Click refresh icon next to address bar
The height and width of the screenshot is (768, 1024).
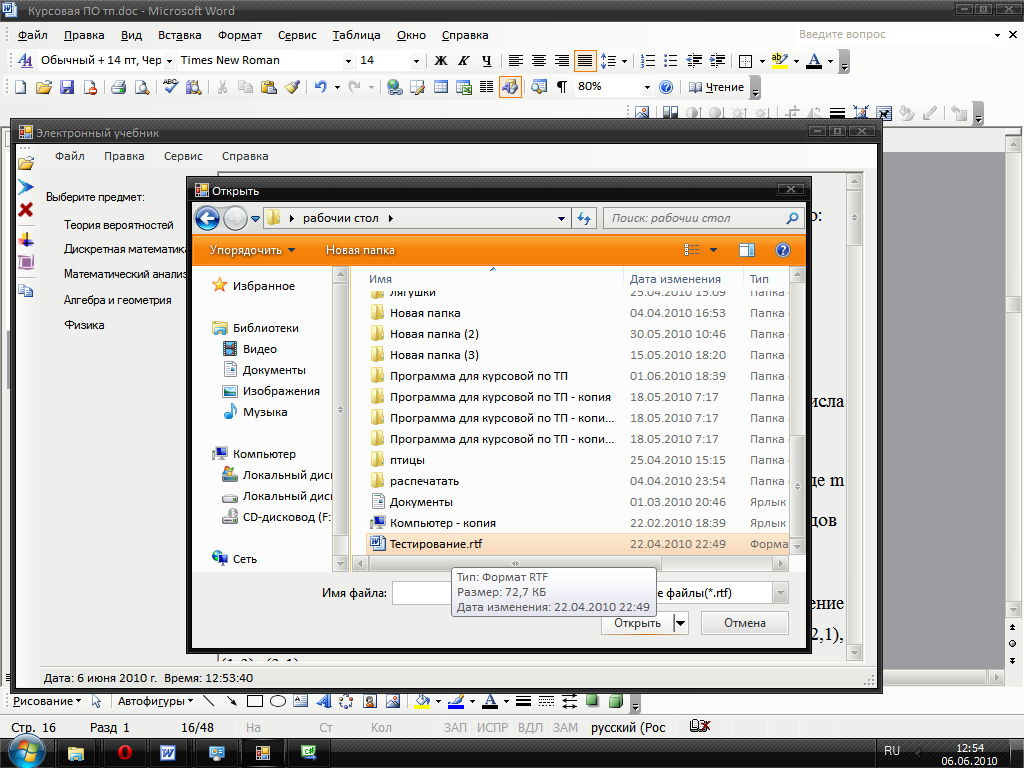[584, 218]
